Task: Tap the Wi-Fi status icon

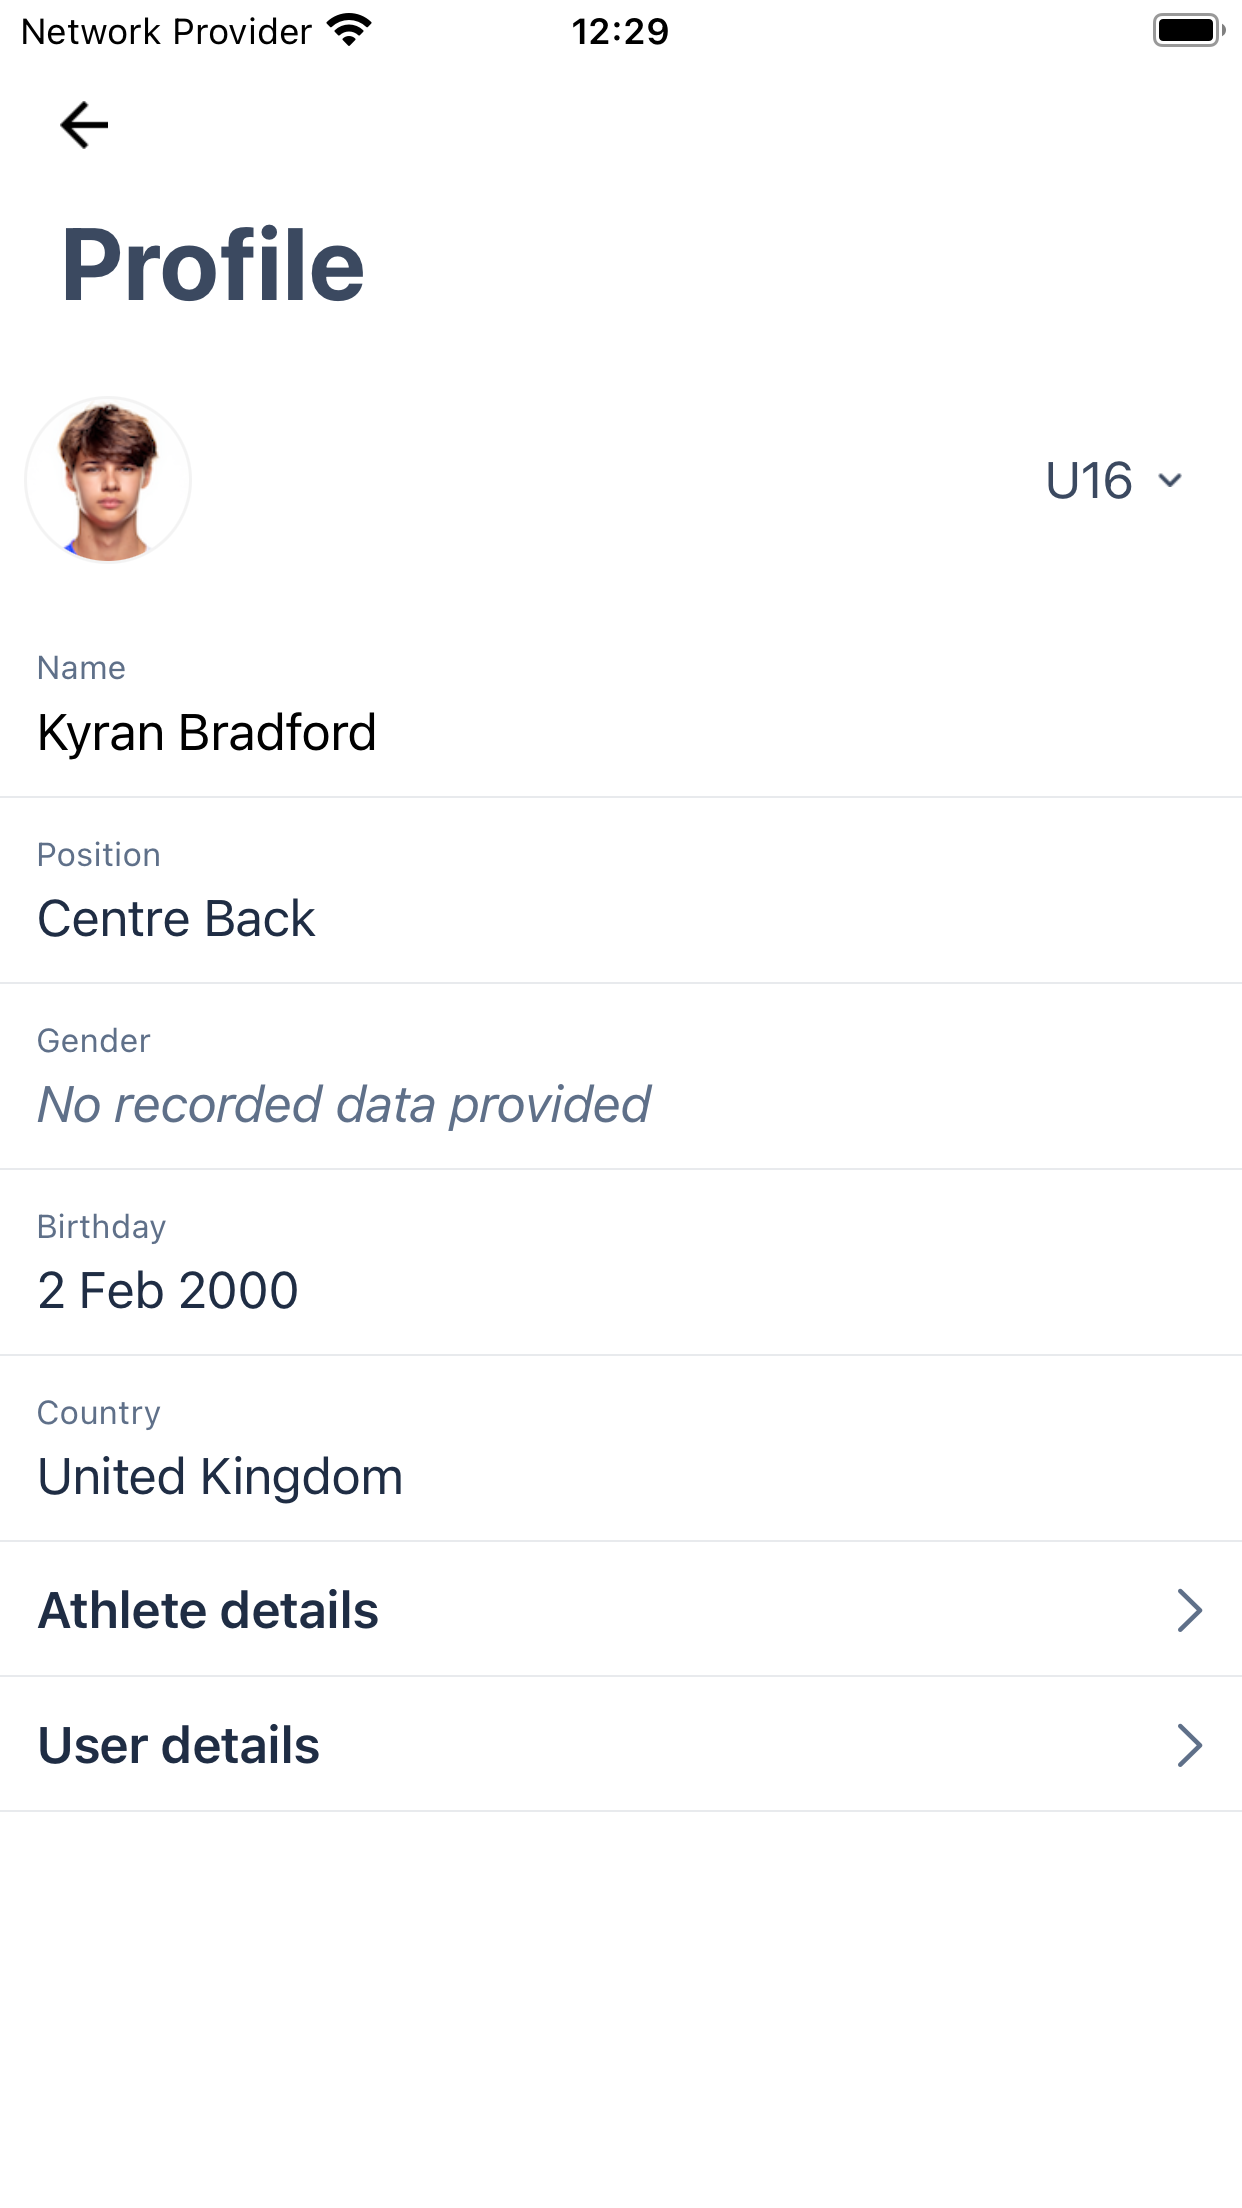Action: (349, 30)
